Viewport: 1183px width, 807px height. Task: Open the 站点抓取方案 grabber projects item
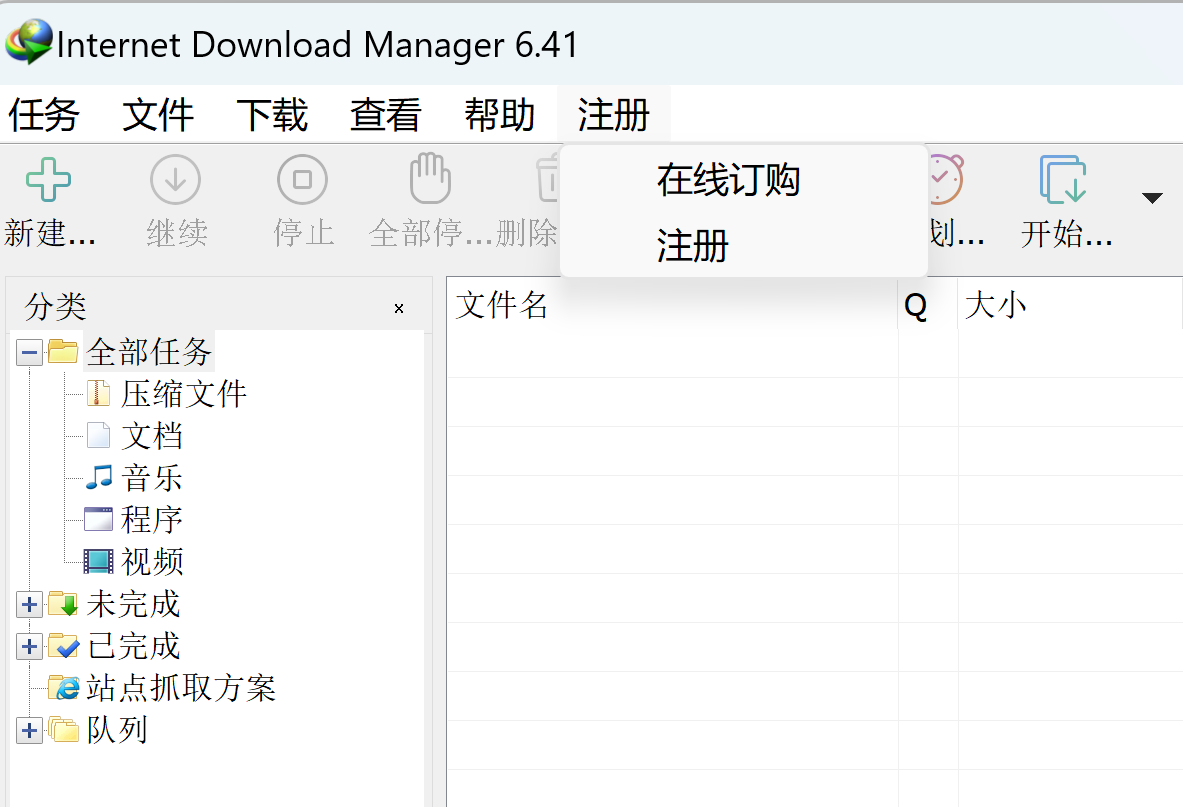[180, 688]
